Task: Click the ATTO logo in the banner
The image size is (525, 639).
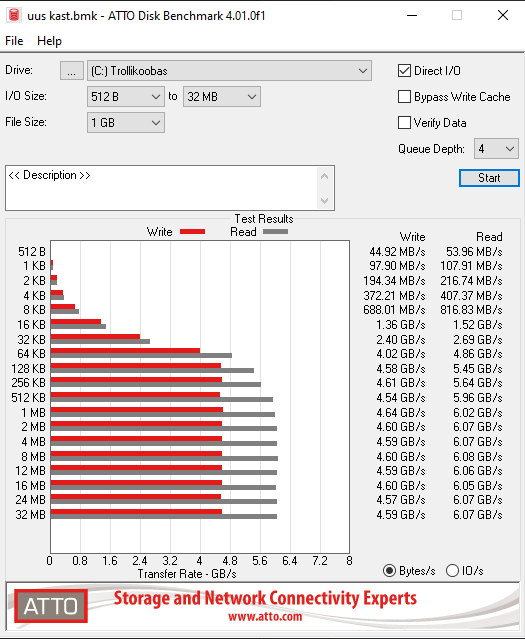Action: [x=51, y=606]
